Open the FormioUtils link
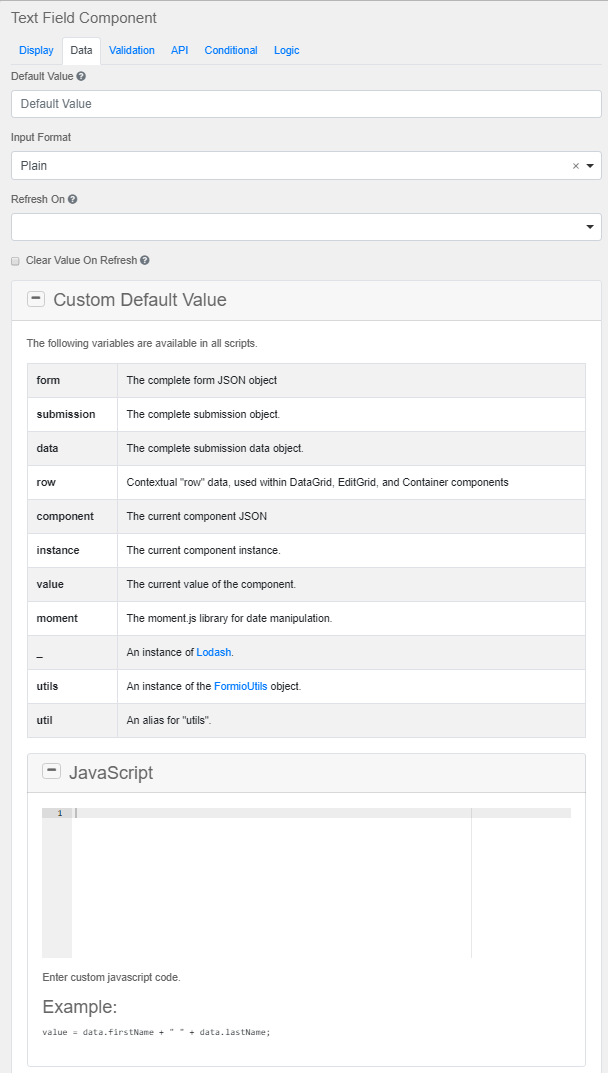The width and height of the screenshot is (608, 1073). (x=240, y=686)
